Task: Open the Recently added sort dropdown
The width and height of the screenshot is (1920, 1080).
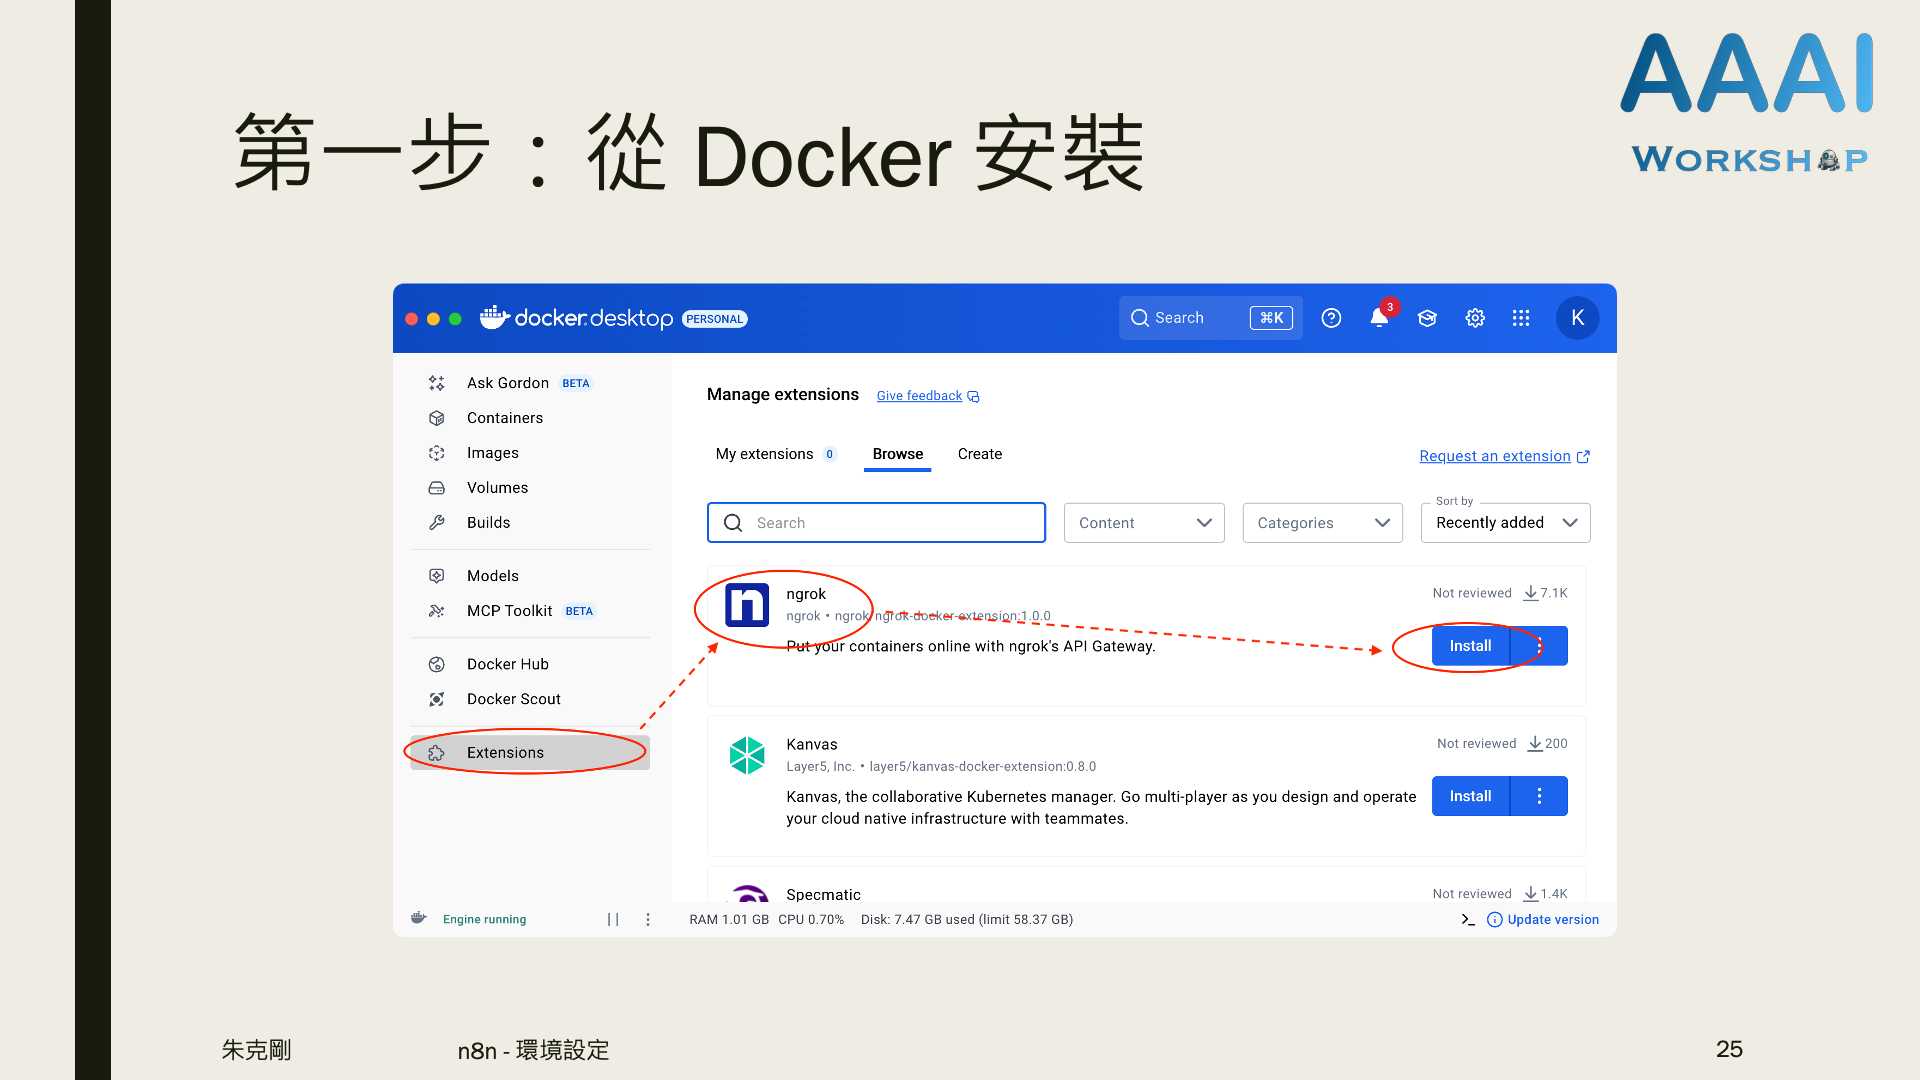Action: click(x=1505, y=523)
